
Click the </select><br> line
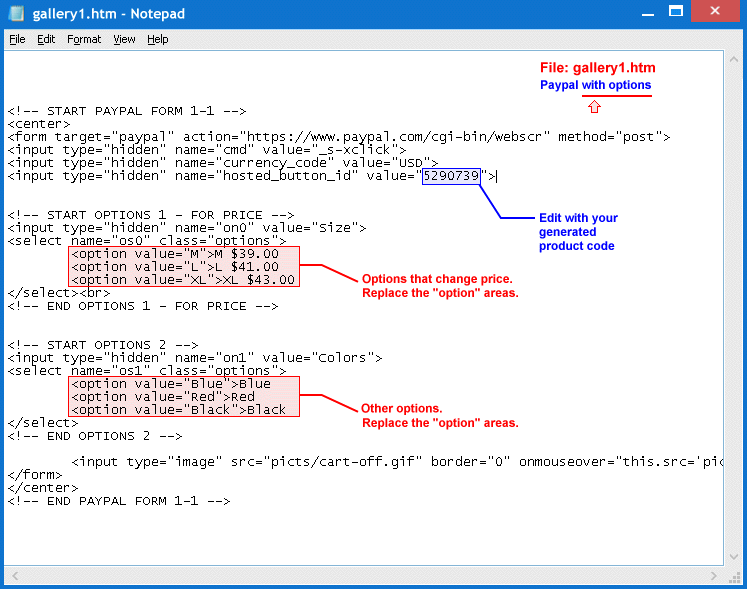click(59, 293)
